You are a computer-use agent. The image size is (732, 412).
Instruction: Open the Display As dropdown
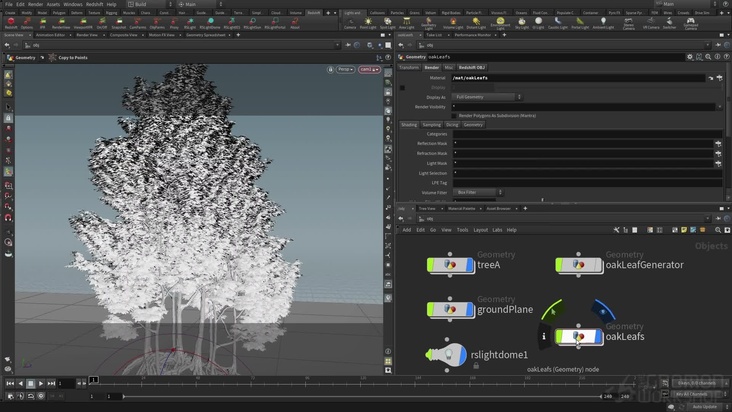click(x=487, y=97)
